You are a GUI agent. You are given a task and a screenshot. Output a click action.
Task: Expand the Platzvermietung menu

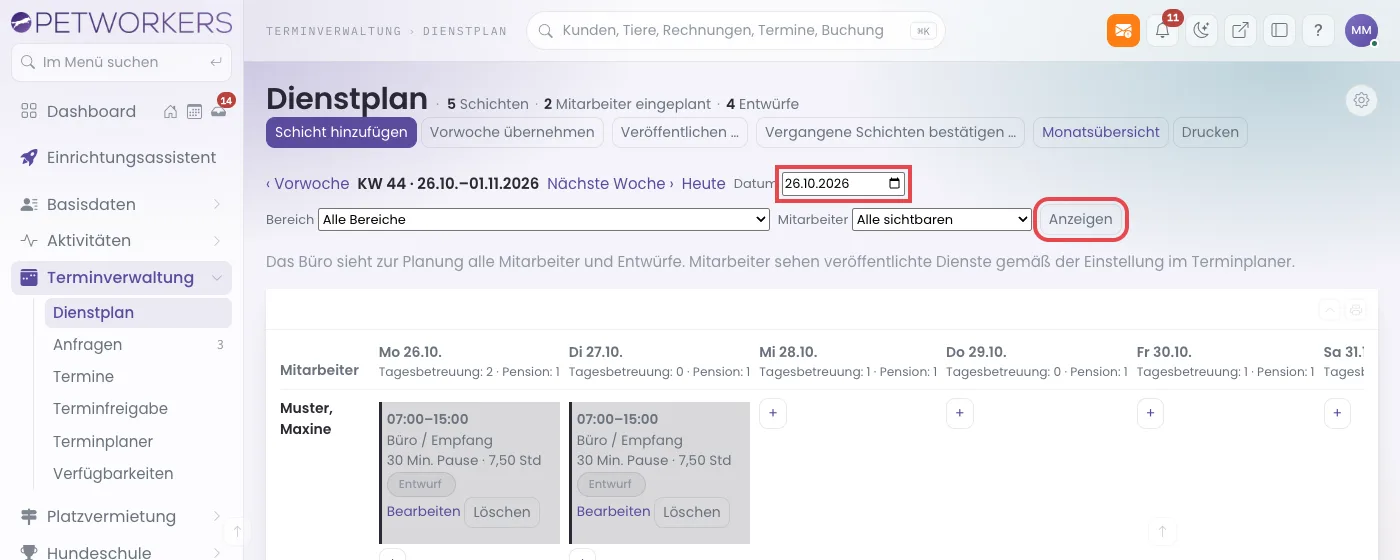pos(217,516)
